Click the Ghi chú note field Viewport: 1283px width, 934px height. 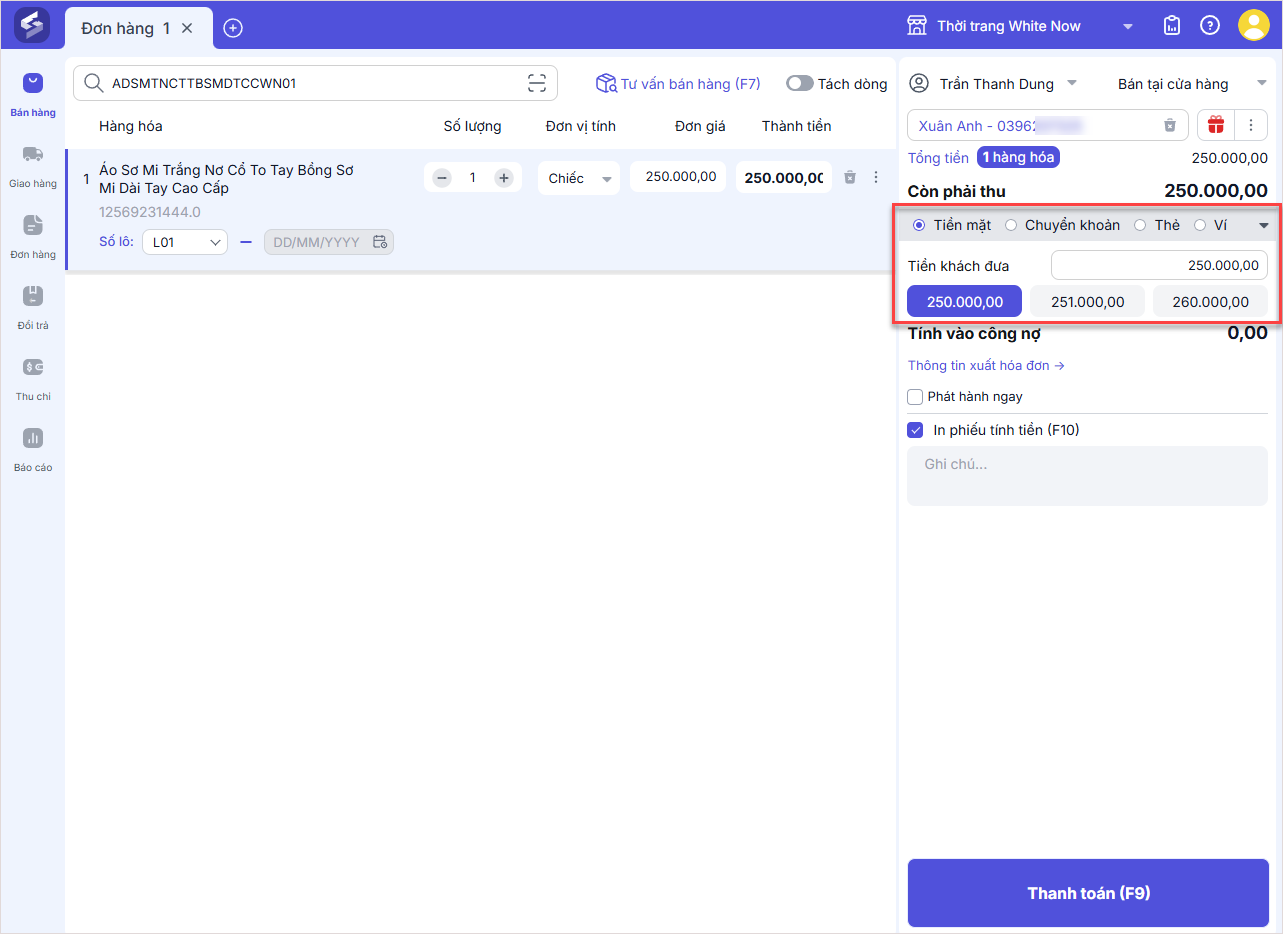tap(1088, 476)
